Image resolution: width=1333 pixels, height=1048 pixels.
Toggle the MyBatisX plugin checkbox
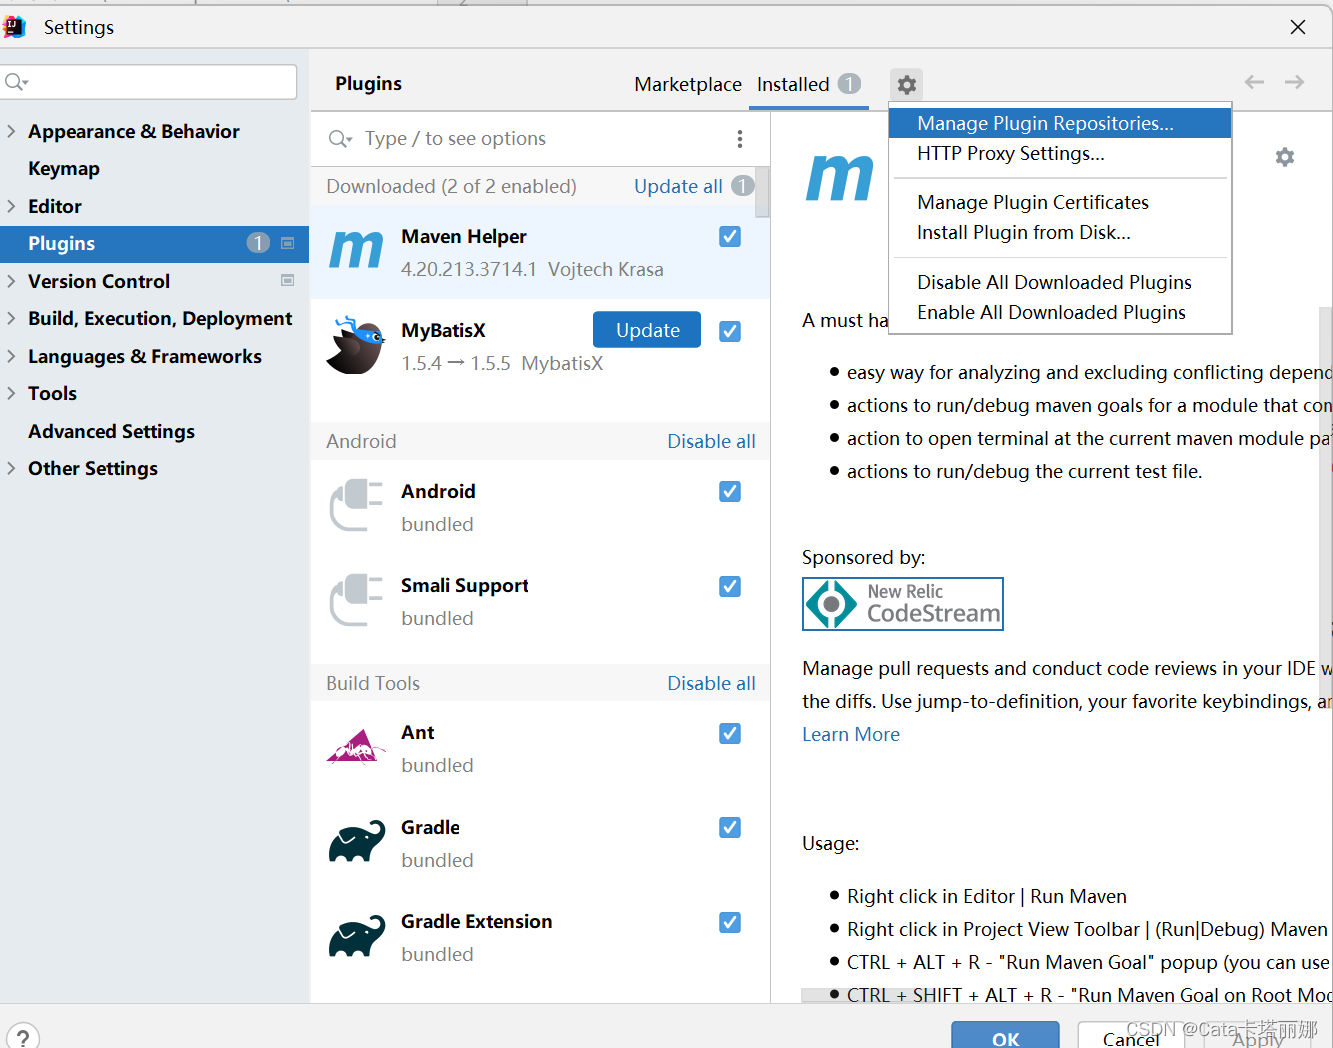pos(730,331)
